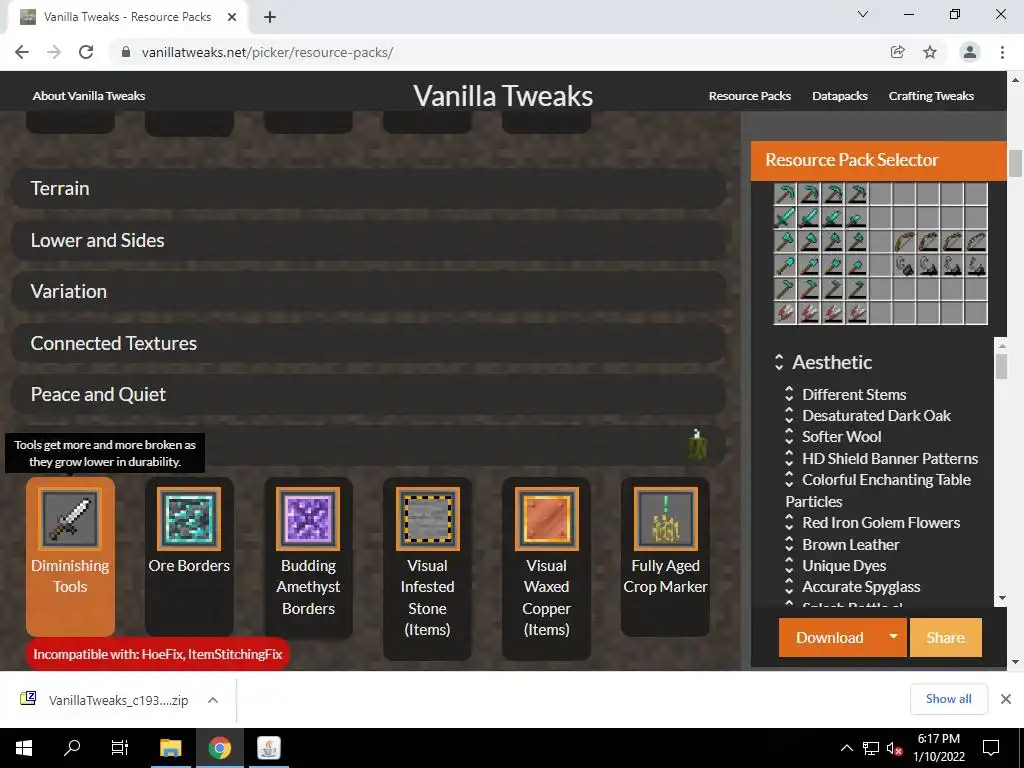
Task: Expand the Terrain category
Action: (x=368, y=189)
